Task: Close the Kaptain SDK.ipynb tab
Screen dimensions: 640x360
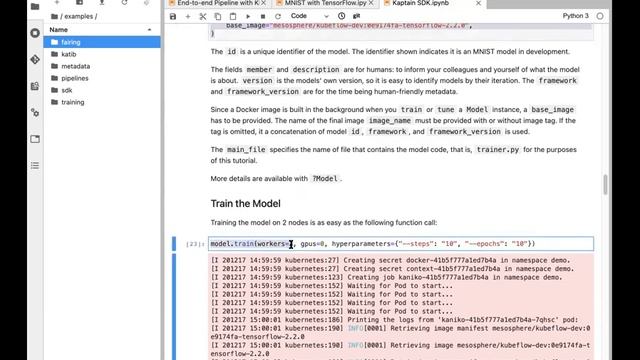Action: [x=478, y=3]
